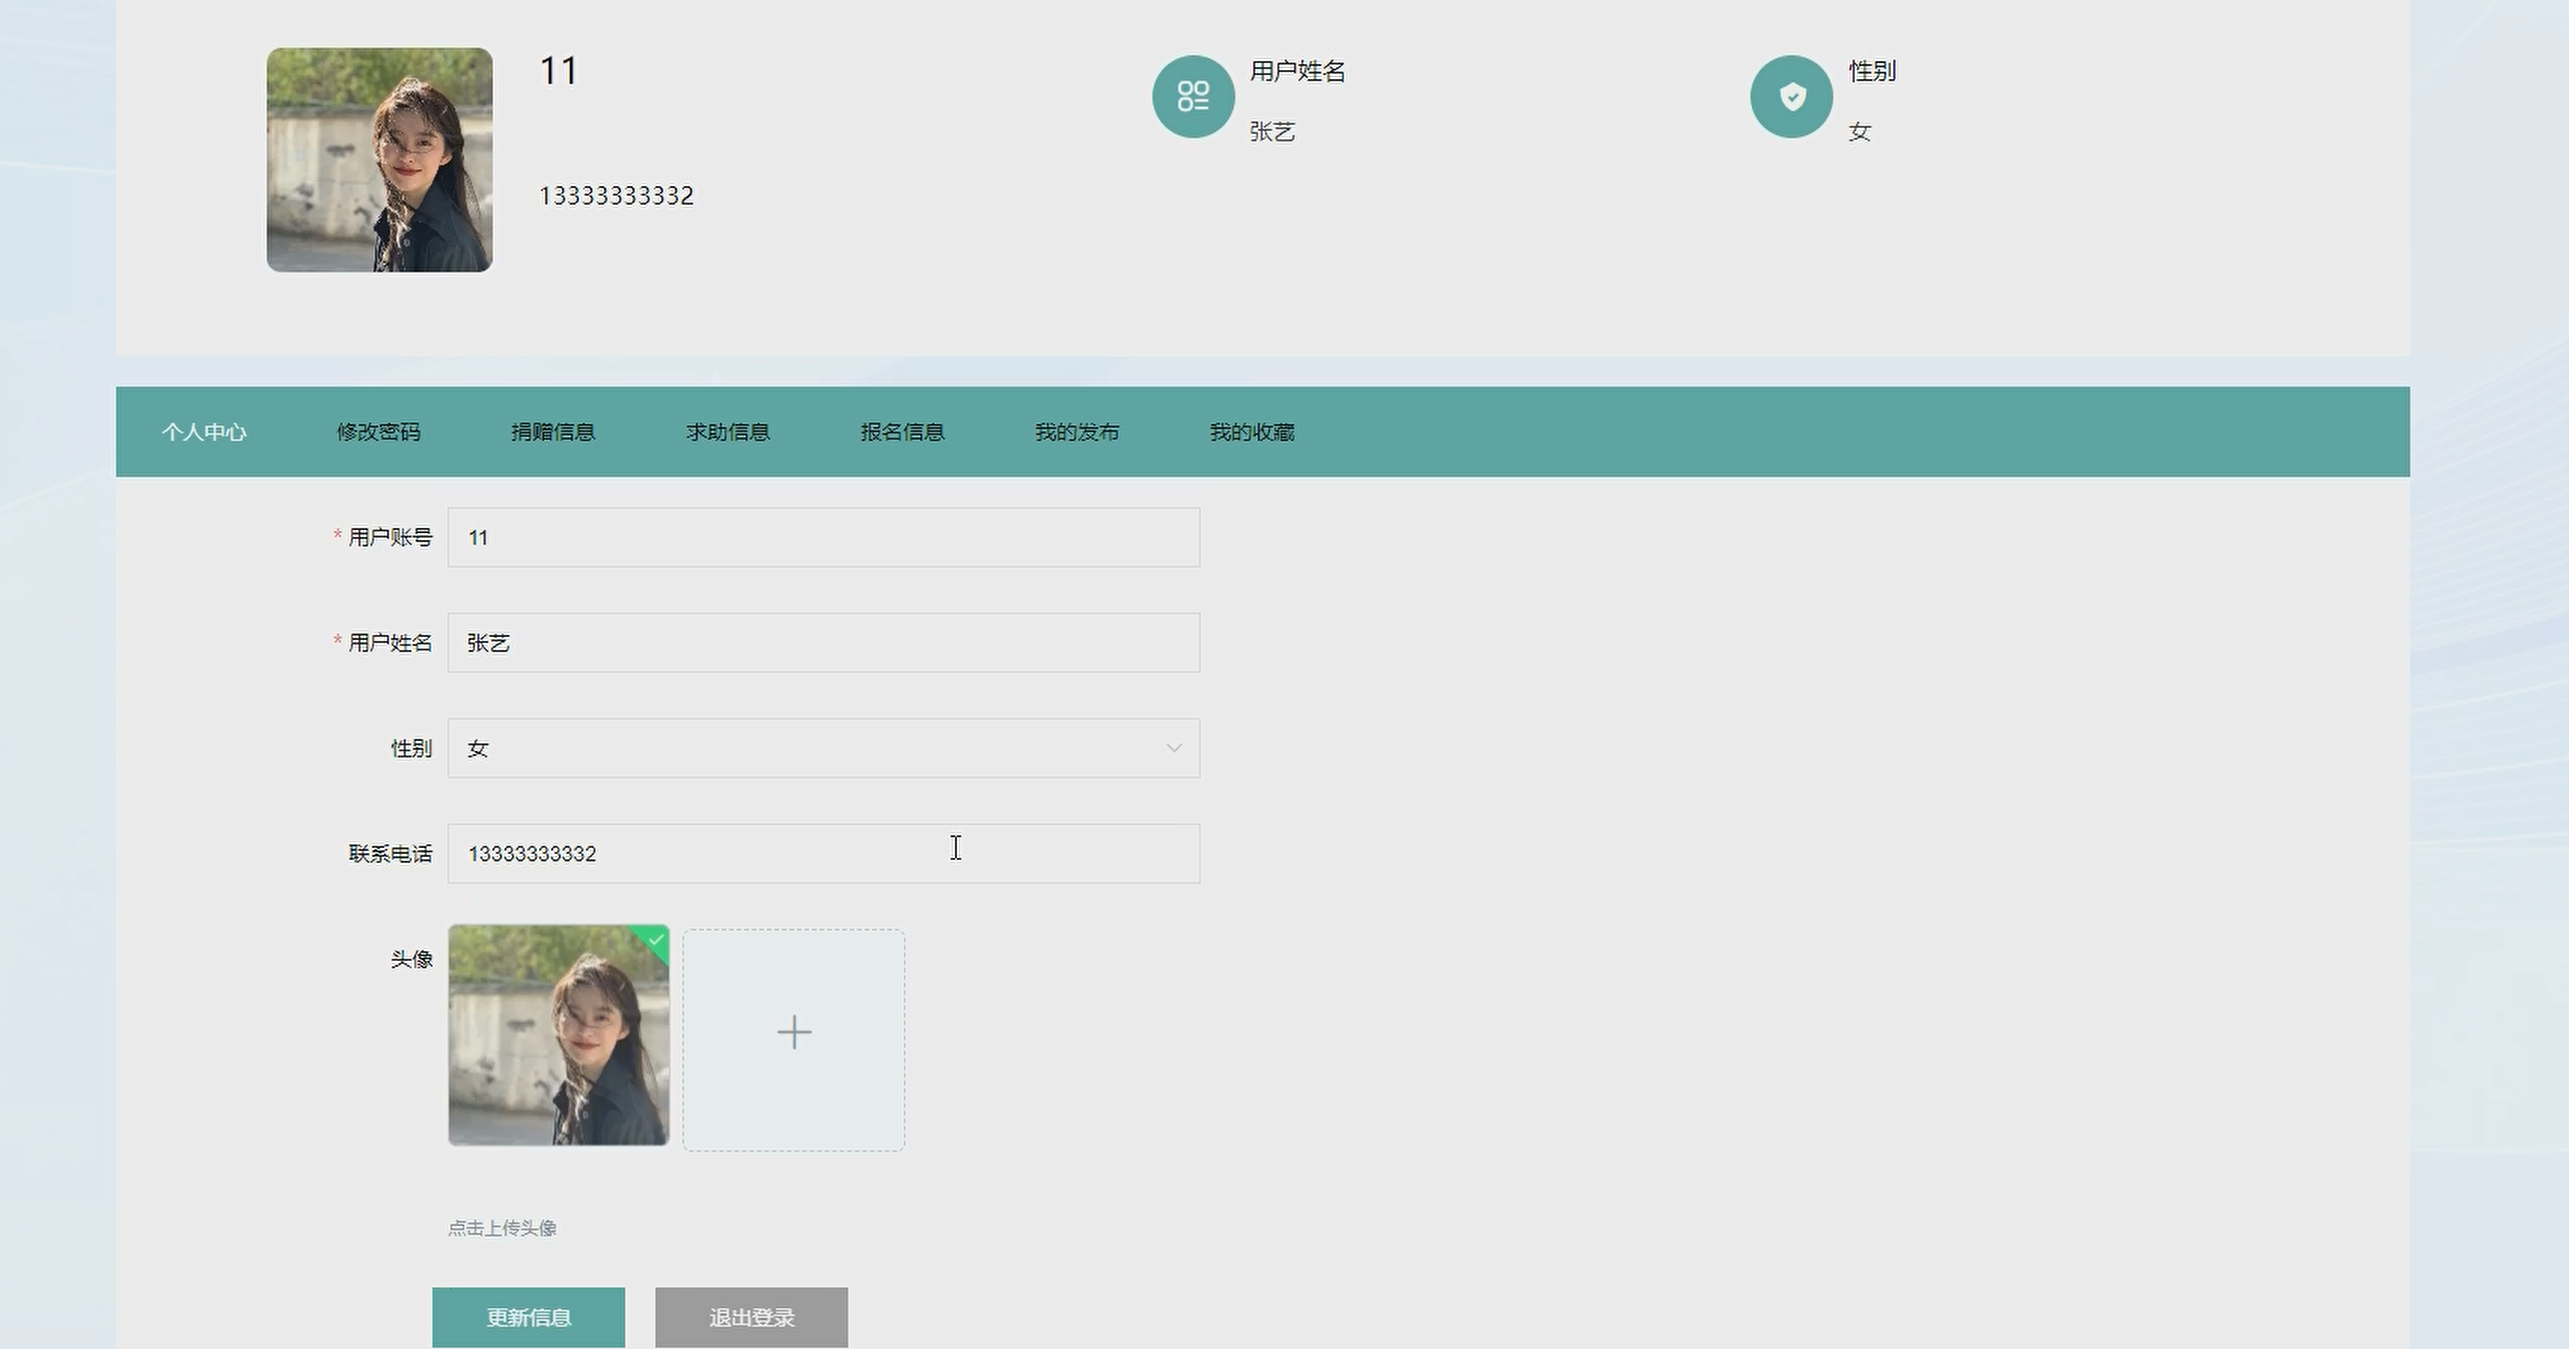
Task: Click the account name 11 in header
Action: 559,71
